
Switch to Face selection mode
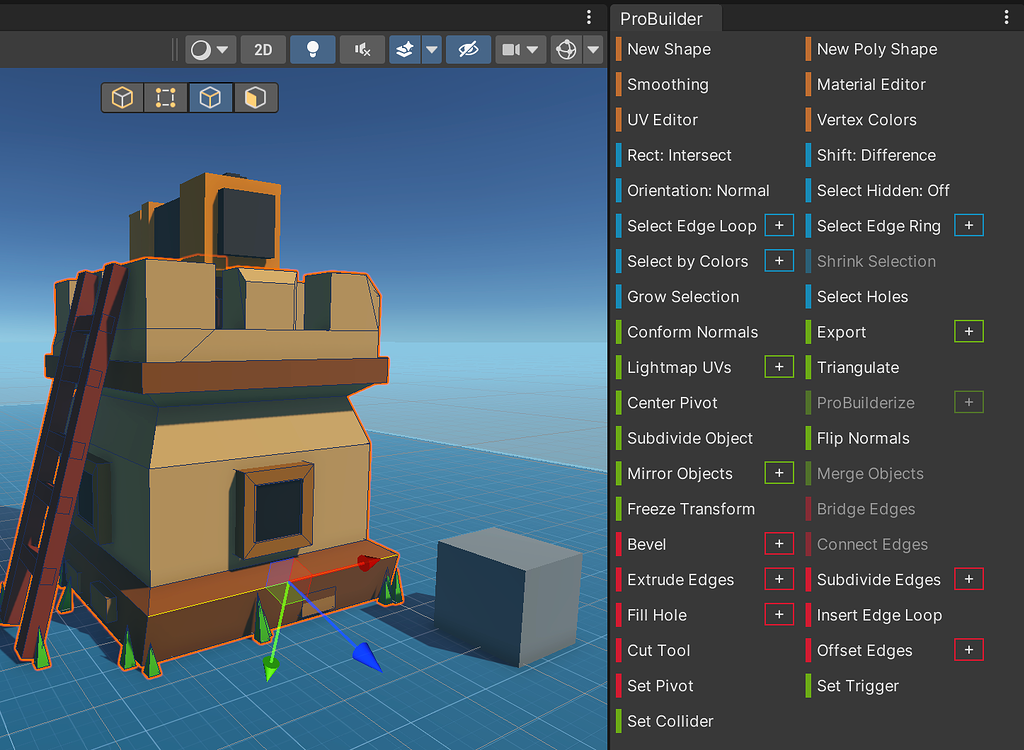253,97
